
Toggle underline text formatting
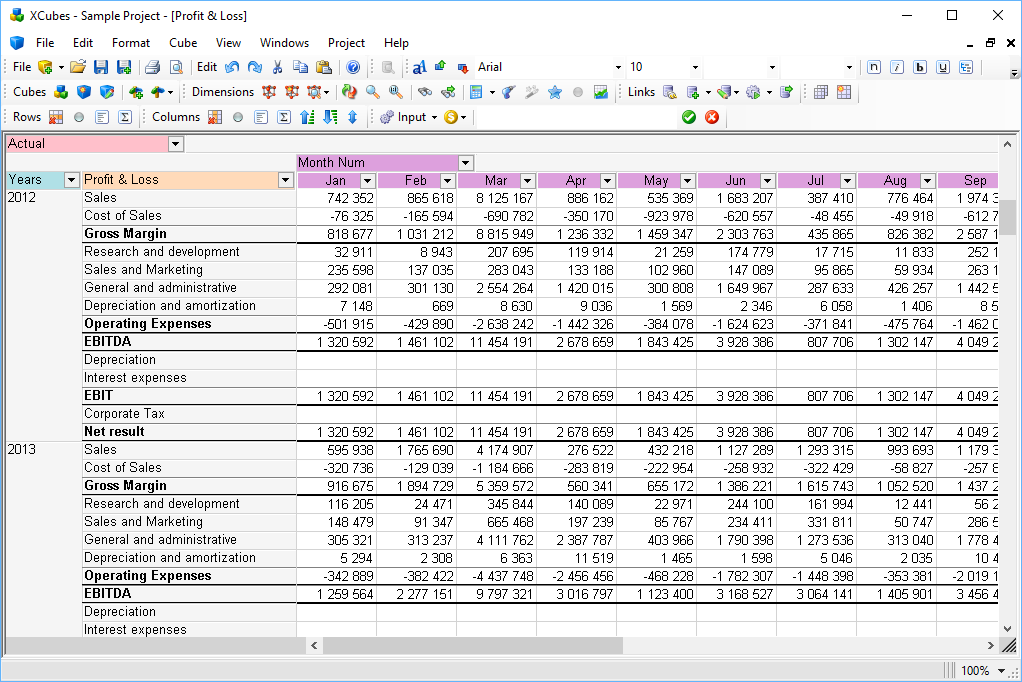[942, 67]
